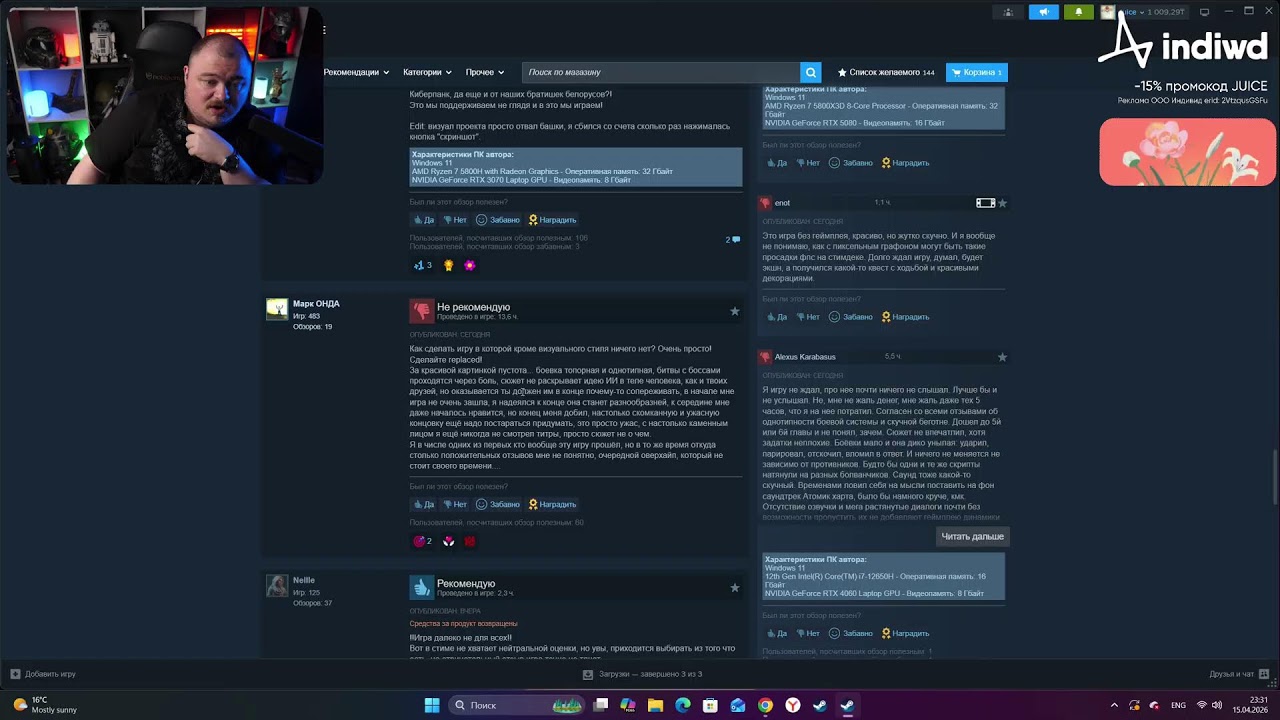
Task: Expand the Категории dropdown
Action: point(427,72)
